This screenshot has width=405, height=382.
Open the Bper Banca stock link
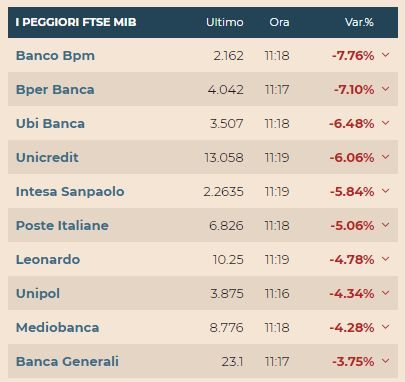(55, 90)
